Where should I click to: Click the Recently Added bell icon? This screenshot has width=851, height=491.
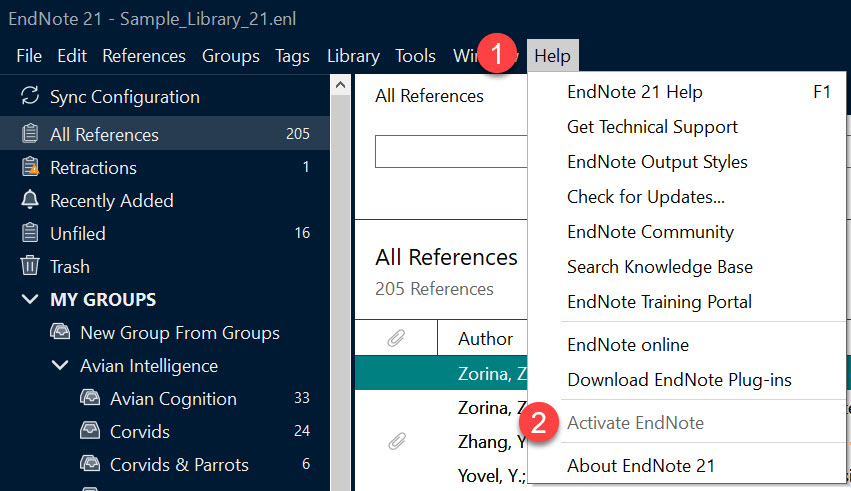(x=30, y=200)
